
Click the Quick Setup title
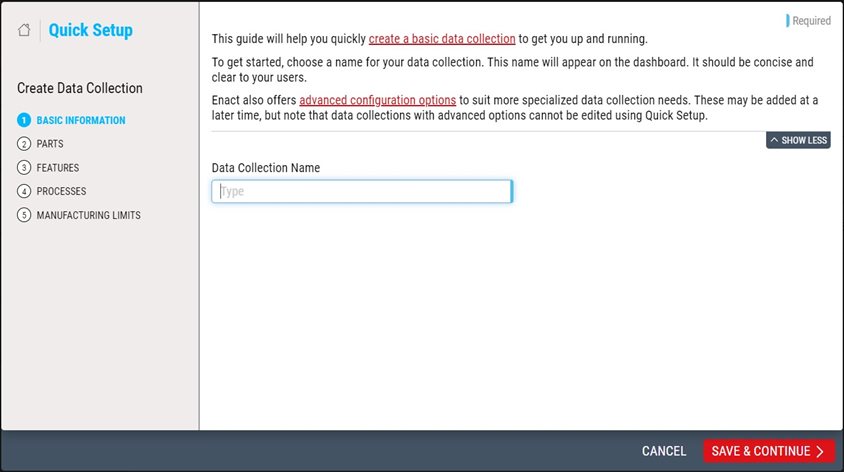tap(90, 30)
